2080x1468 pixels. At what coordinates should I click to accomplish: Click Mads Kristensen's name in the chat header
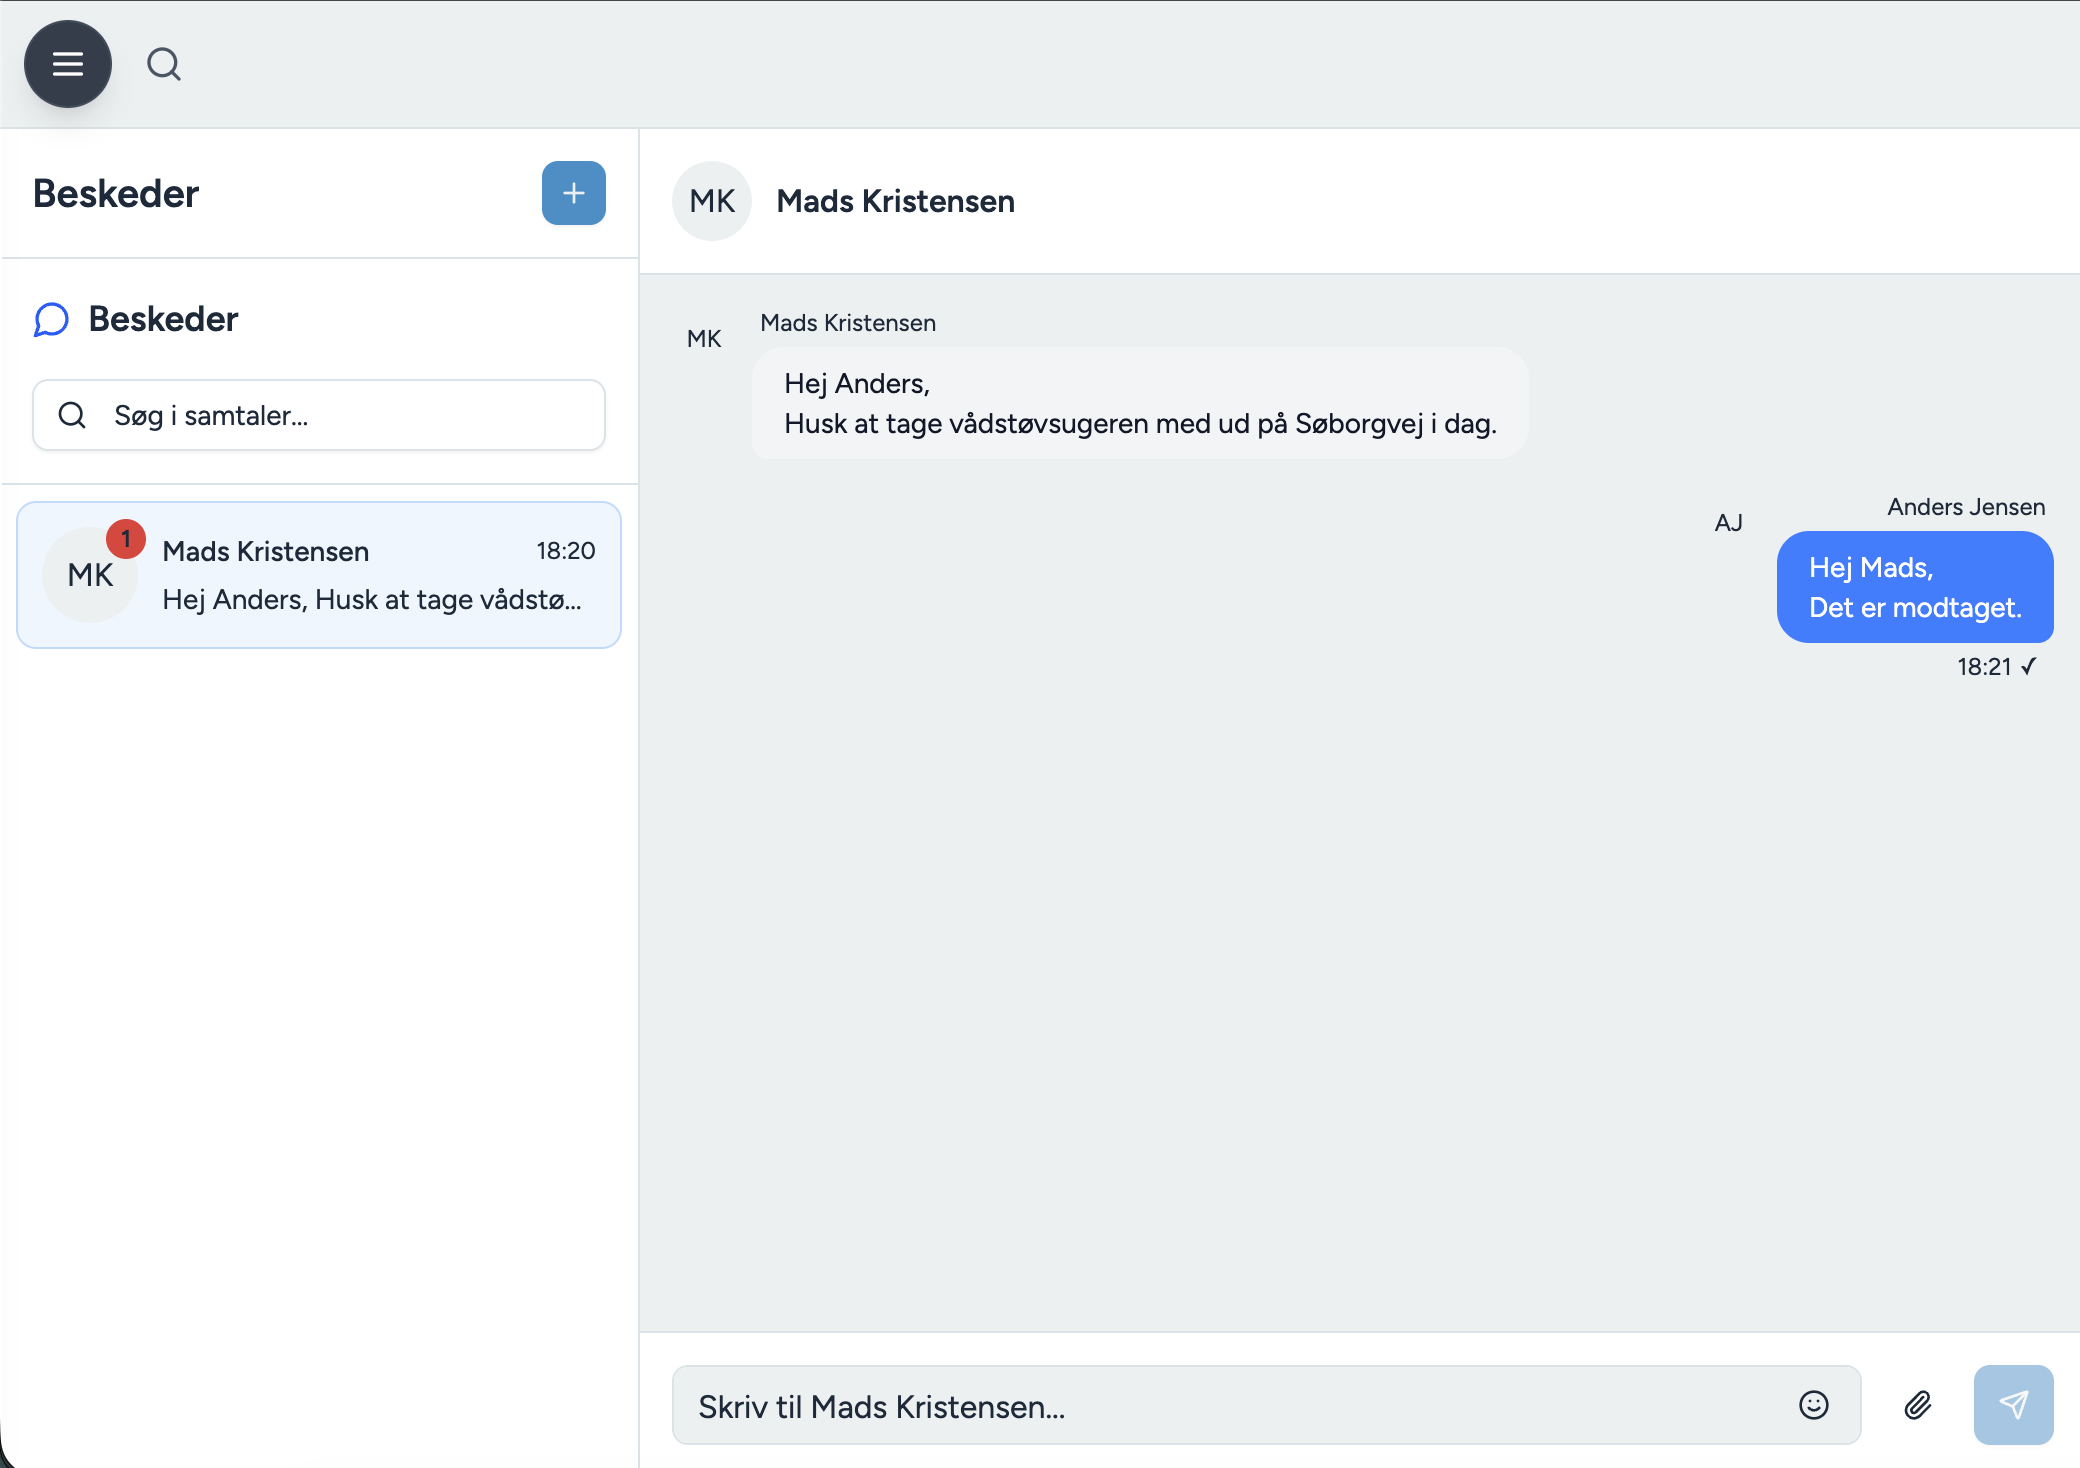(894, 201)
